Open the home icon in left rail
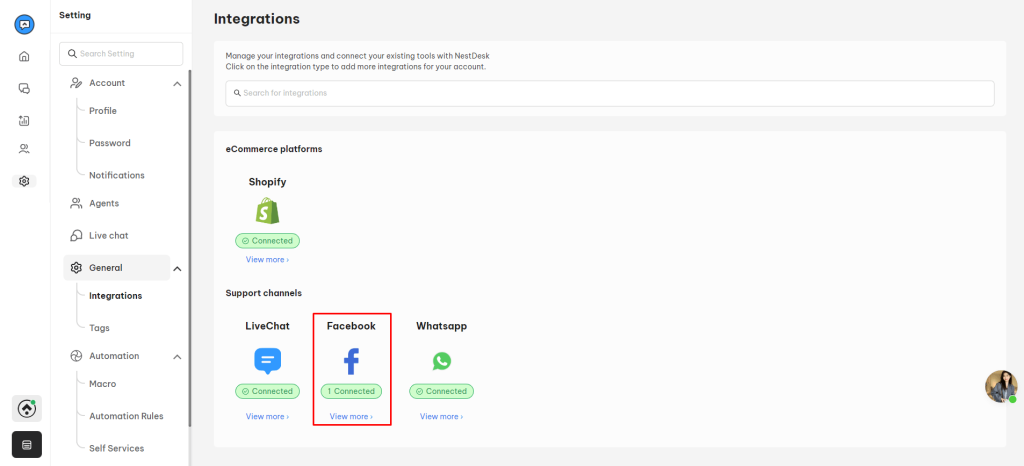 click(24, 56)
